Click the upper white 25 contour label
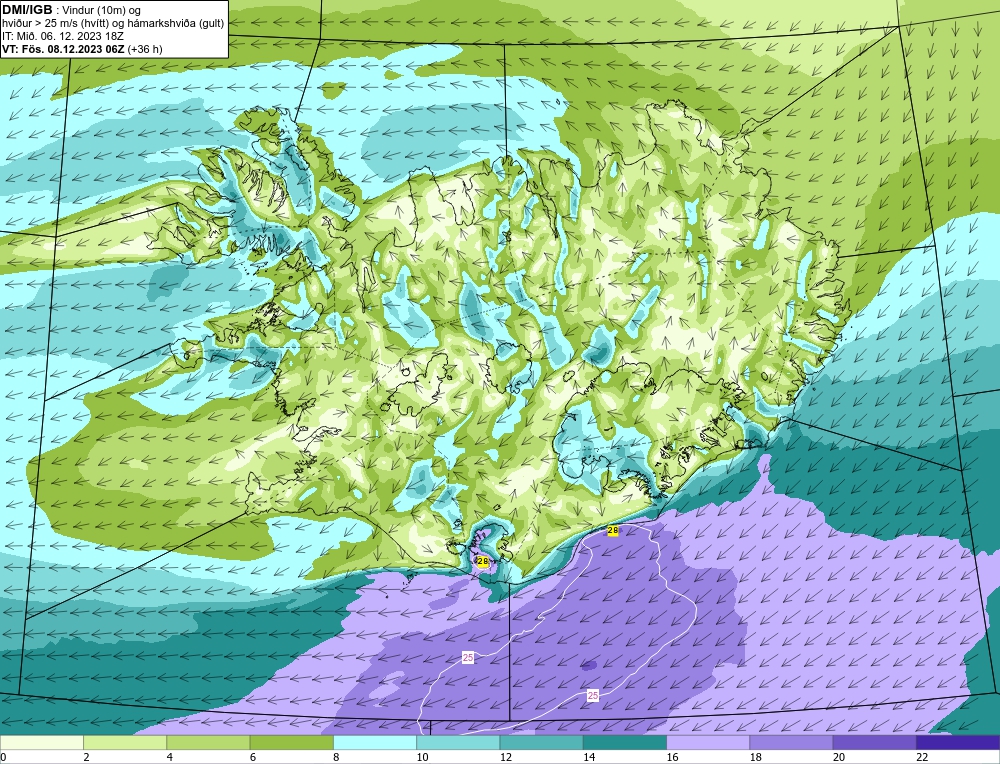Viewport: 1000px width, 764px height. tap(468, 657)
